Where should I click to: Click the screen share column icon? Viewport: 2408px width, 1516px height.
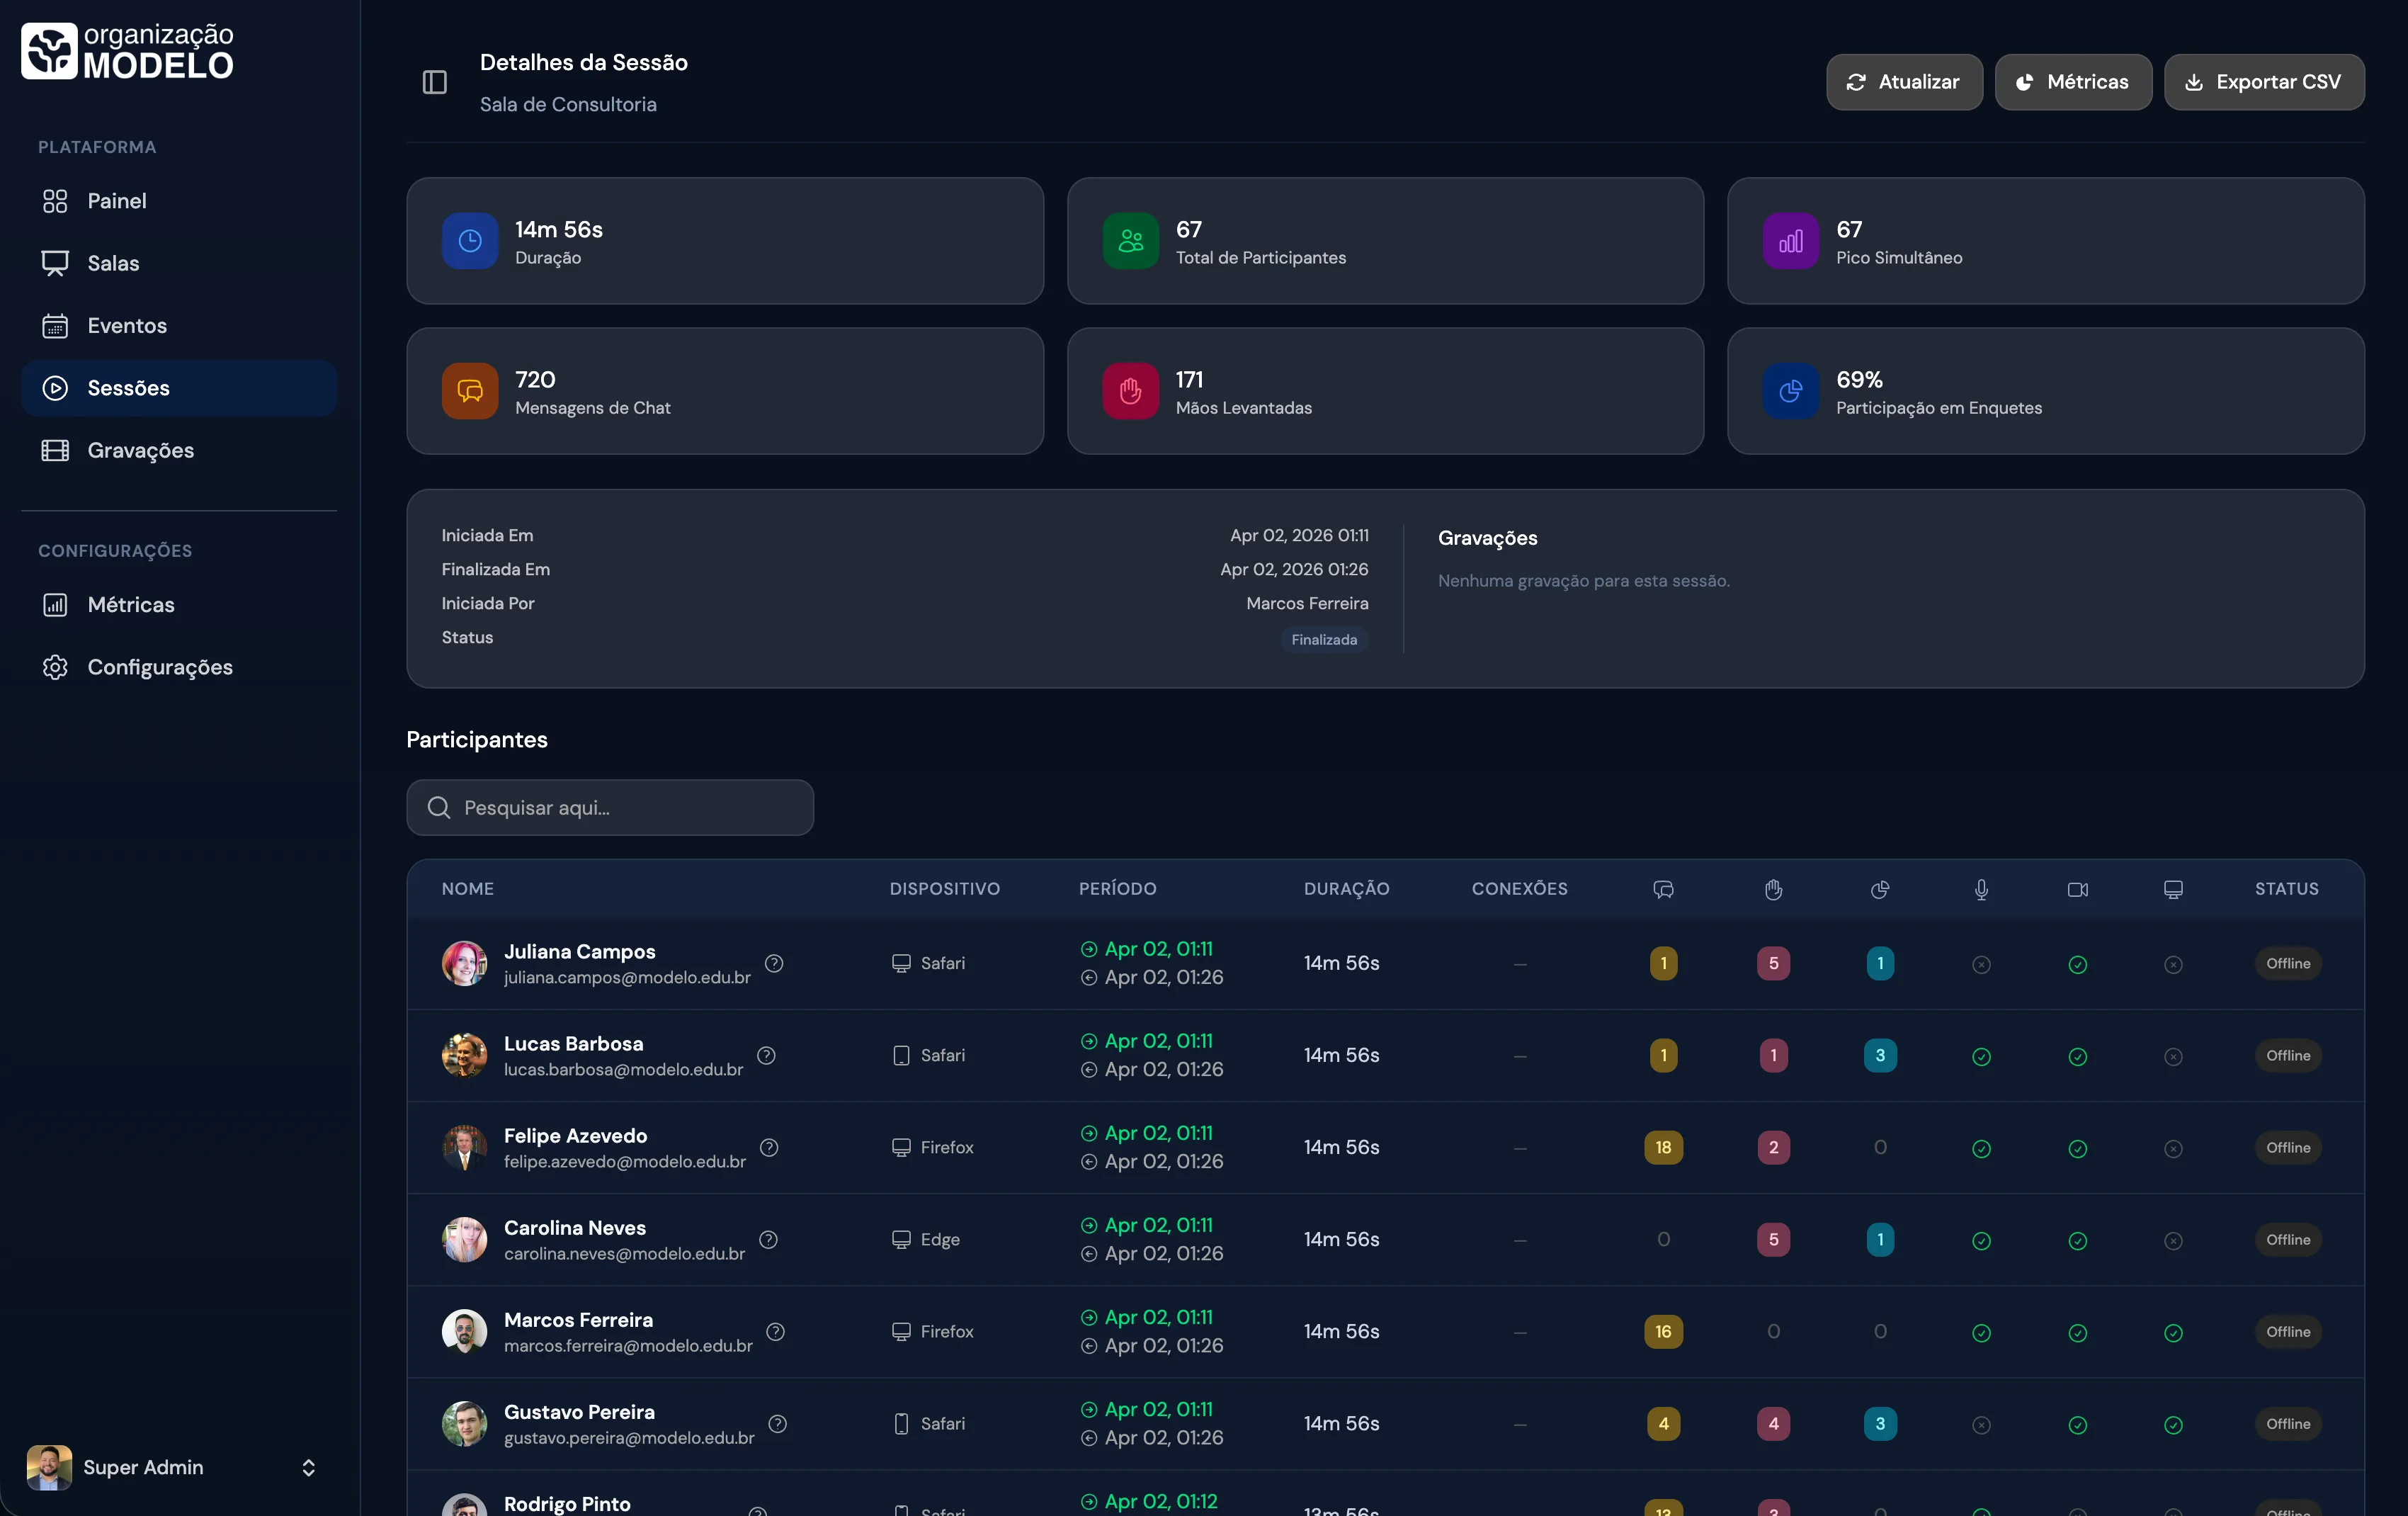[x=2173, y=889]
